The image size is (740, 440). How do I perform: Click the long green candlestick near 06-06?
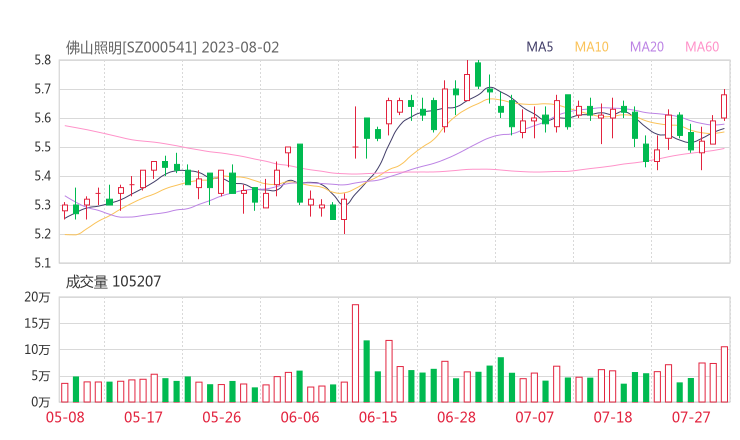pos(300,173)
